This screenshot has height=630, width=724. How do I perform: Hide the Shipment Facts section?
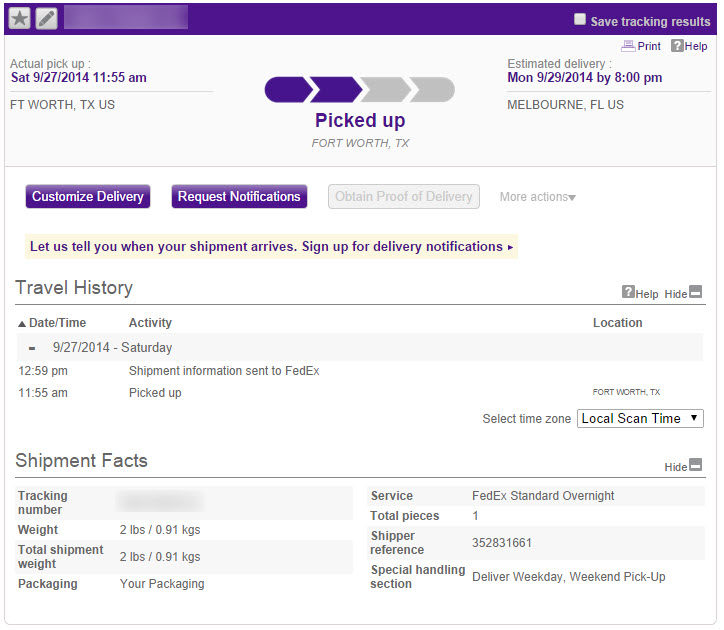click(683, 466)
